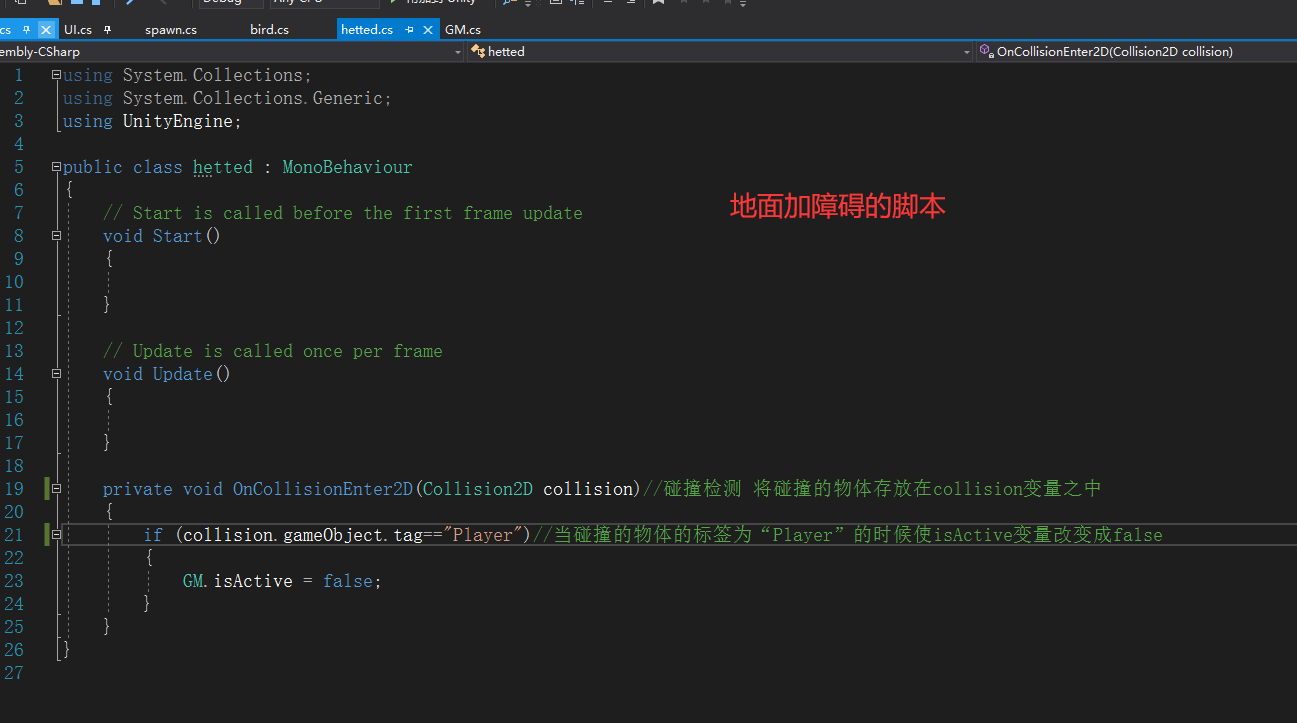Click the 'using UnityEngine;' line
The width and height of the screenshot is (1297, 723).
coord(152,121)
